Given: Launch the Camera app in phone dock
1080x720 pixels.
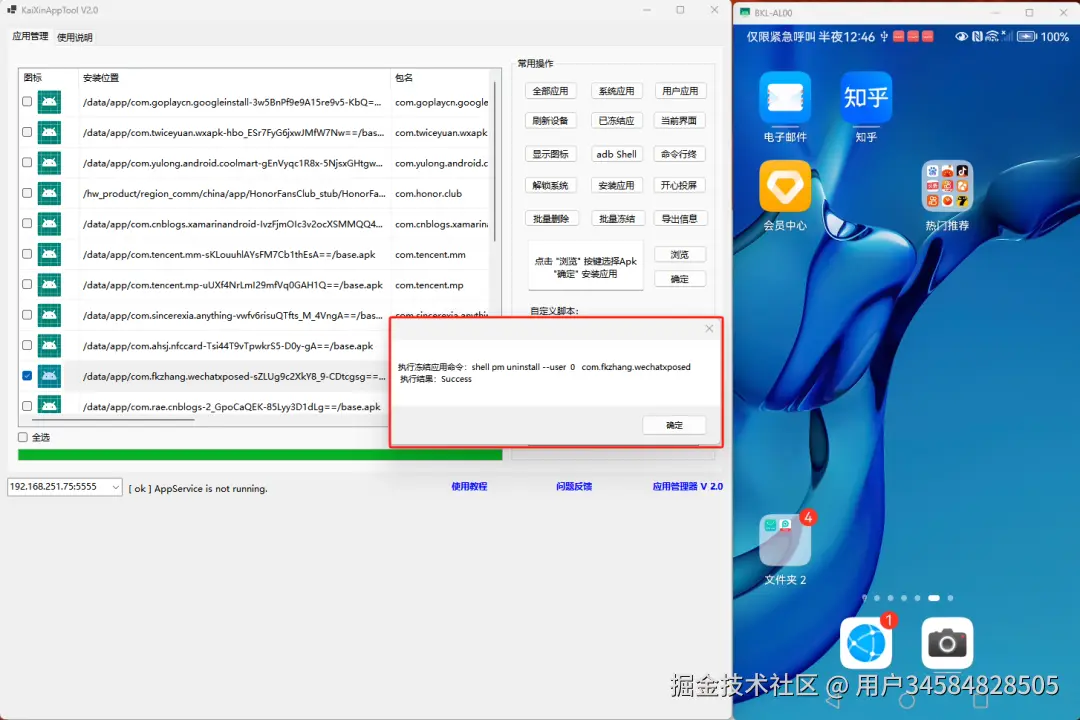Looking at the screenshot, I should pos(947,644).
